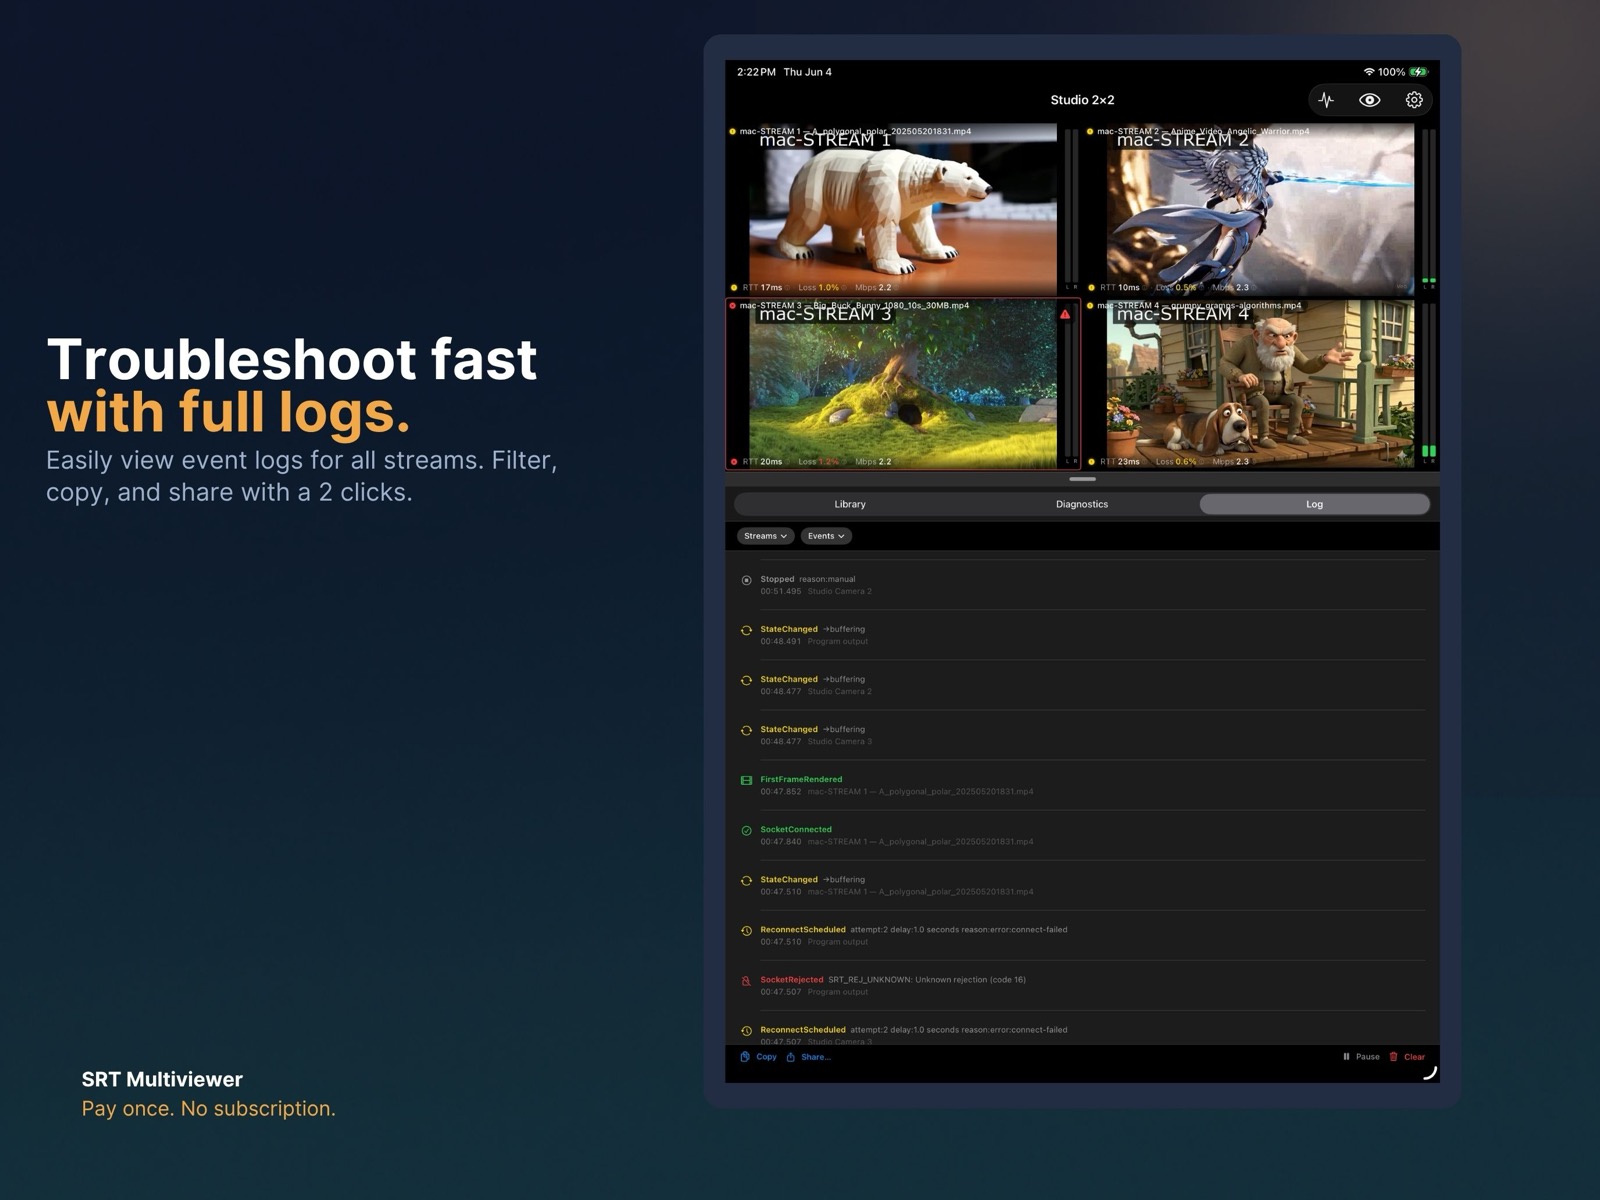Click the ReconnectScheduled label at 00:47.510 Program output

click(803, 929)
